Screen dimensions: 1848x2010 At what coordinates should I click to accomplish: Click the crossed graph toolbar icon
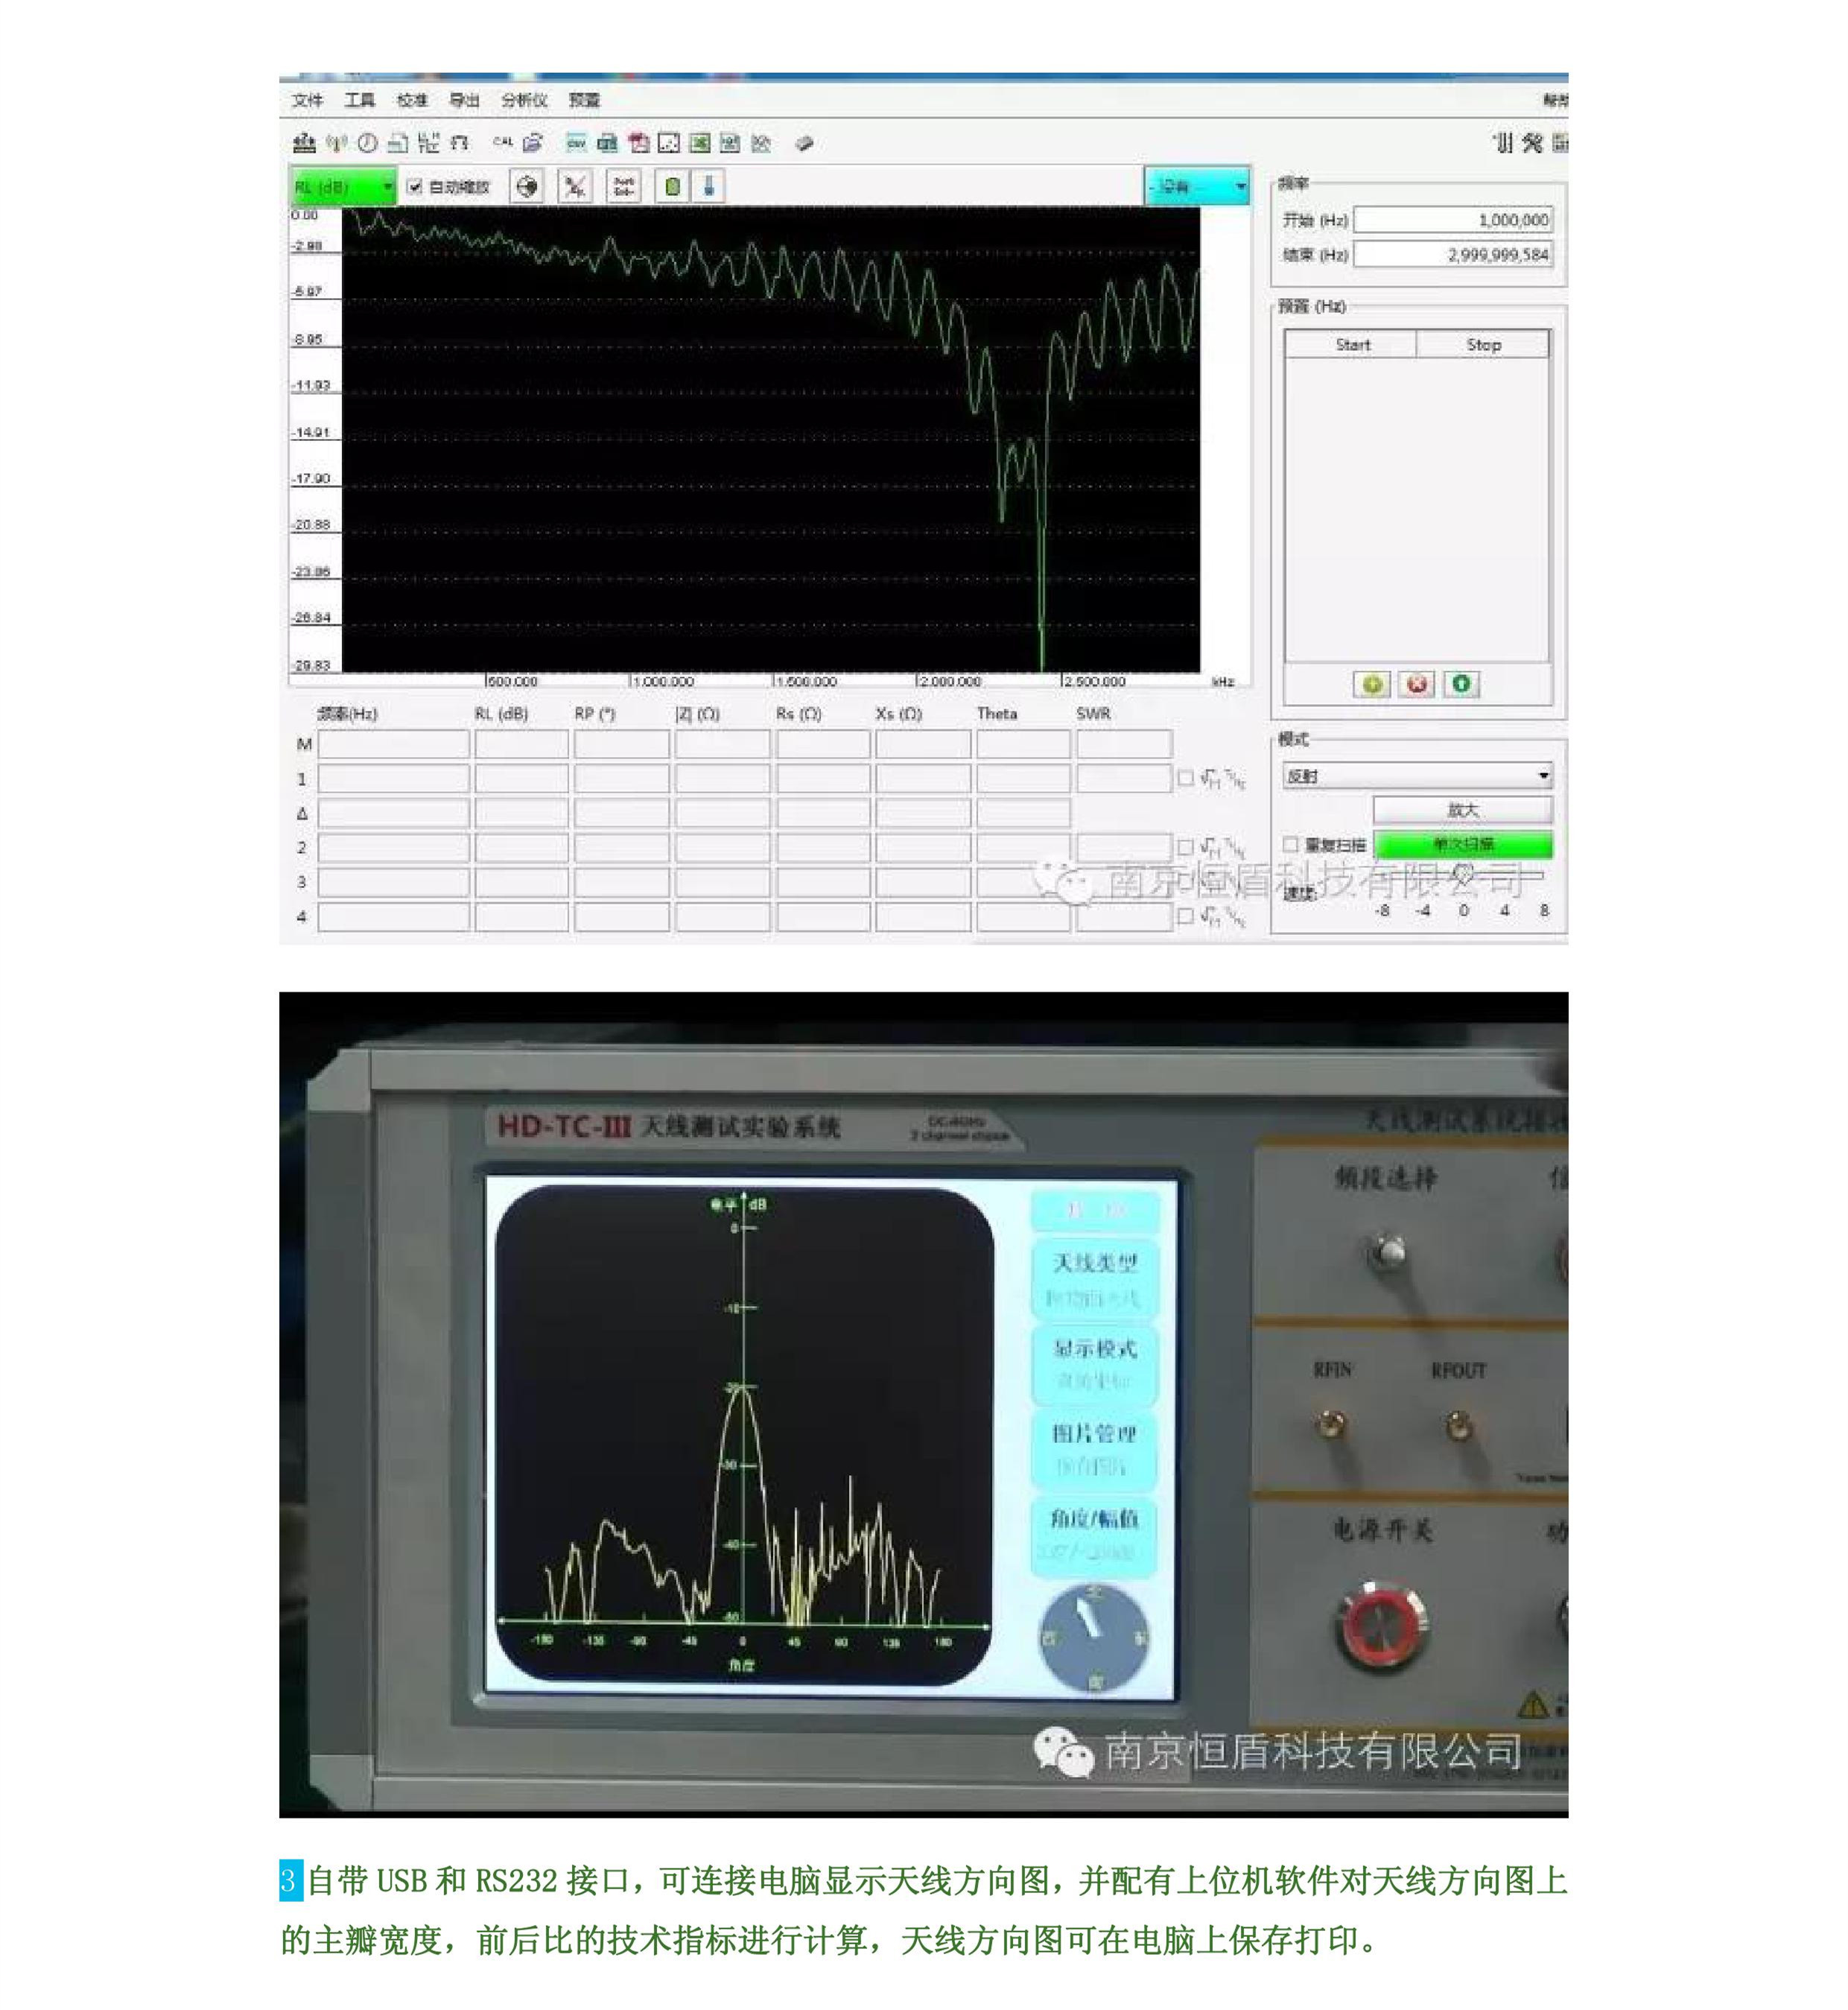[761, 143]
